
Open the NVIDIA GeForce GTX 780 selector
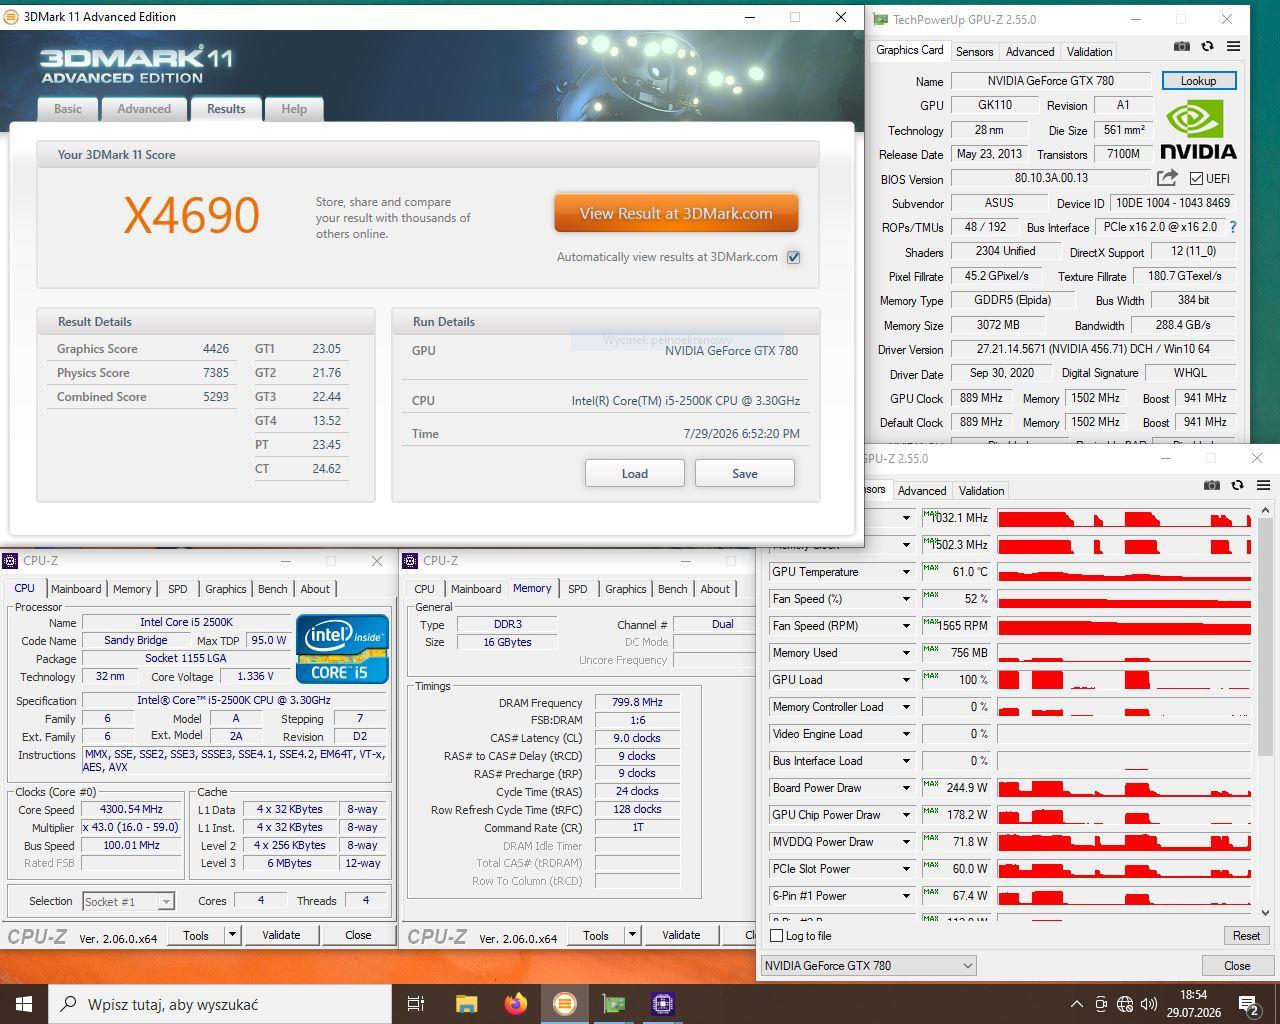point(869,966)
